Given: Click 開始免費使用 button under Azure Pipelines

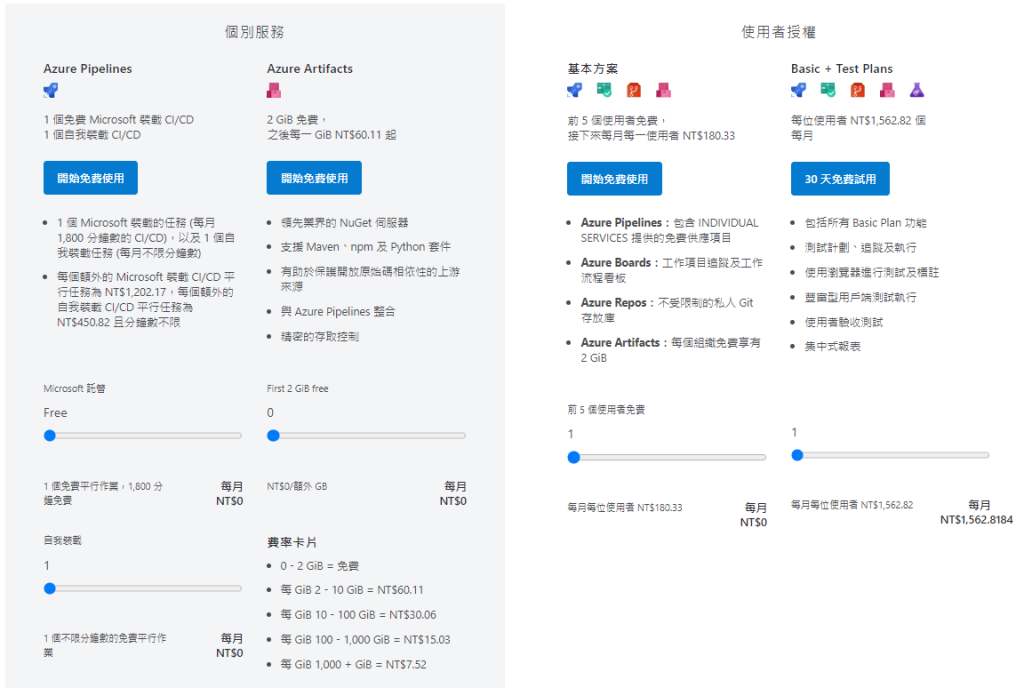Looking at the screenshot, I should click(91, 178).
